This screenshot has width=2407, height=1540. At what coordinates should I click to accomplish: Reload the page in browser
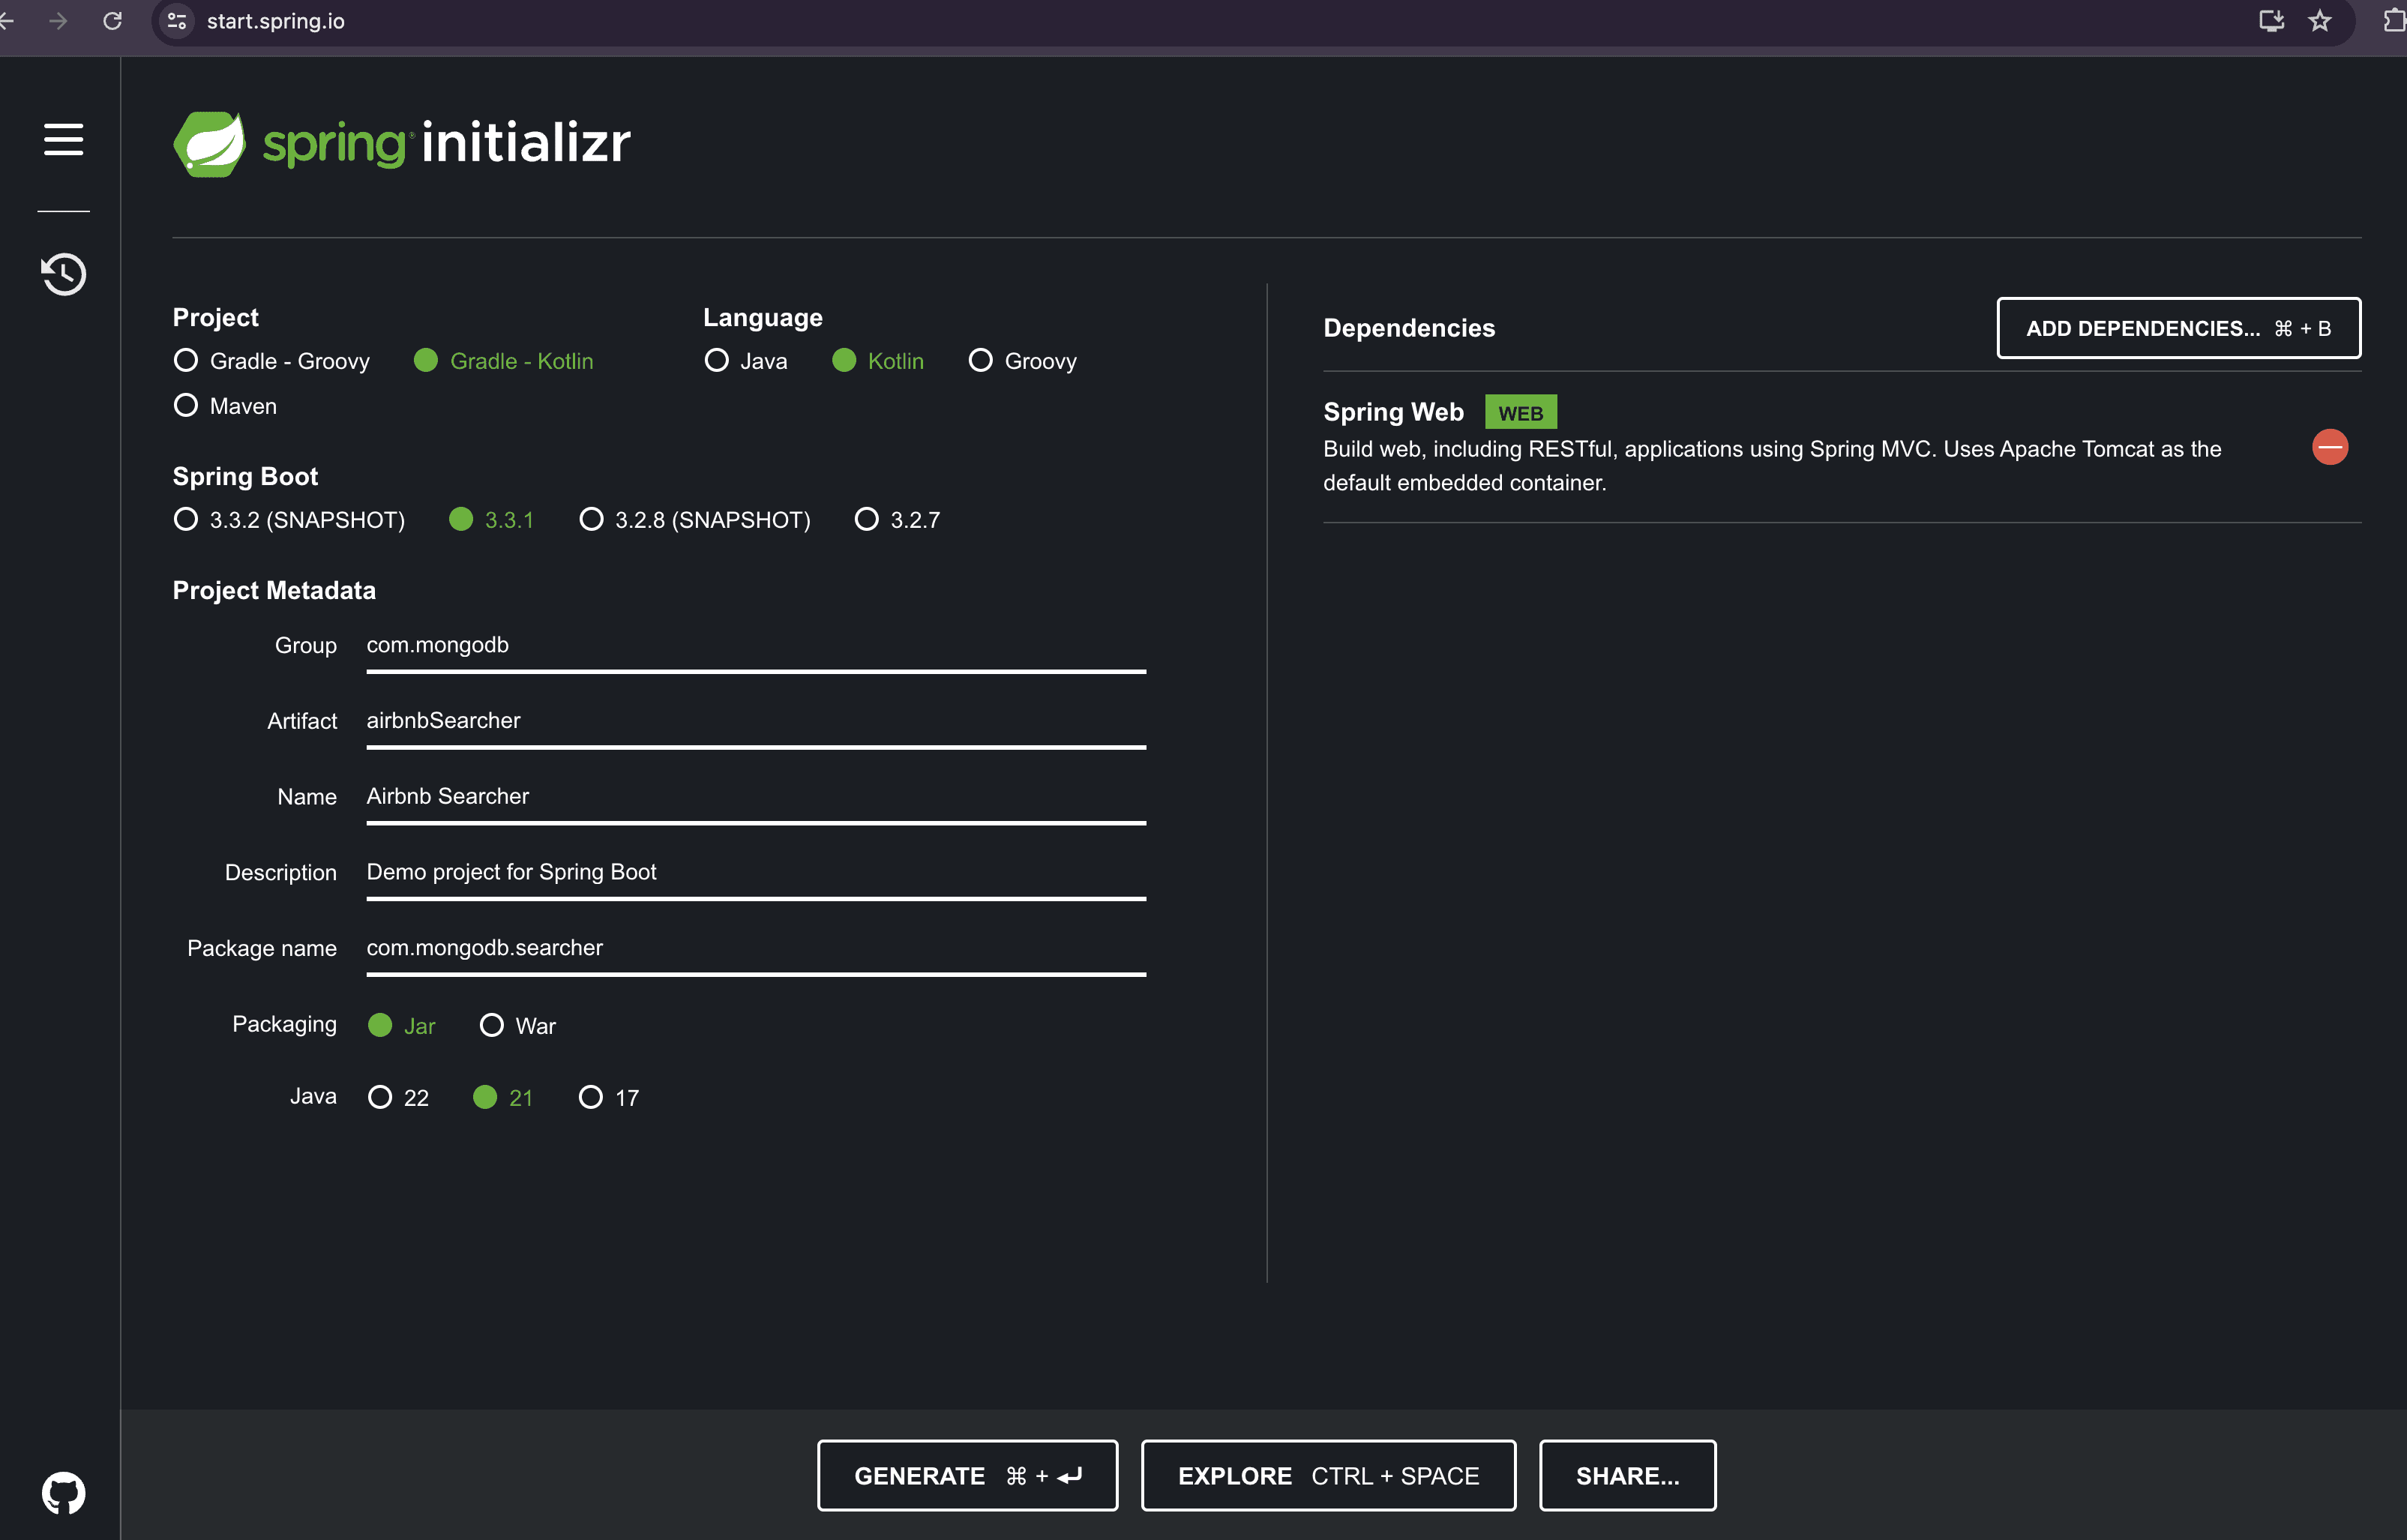[x=113, y=21]
